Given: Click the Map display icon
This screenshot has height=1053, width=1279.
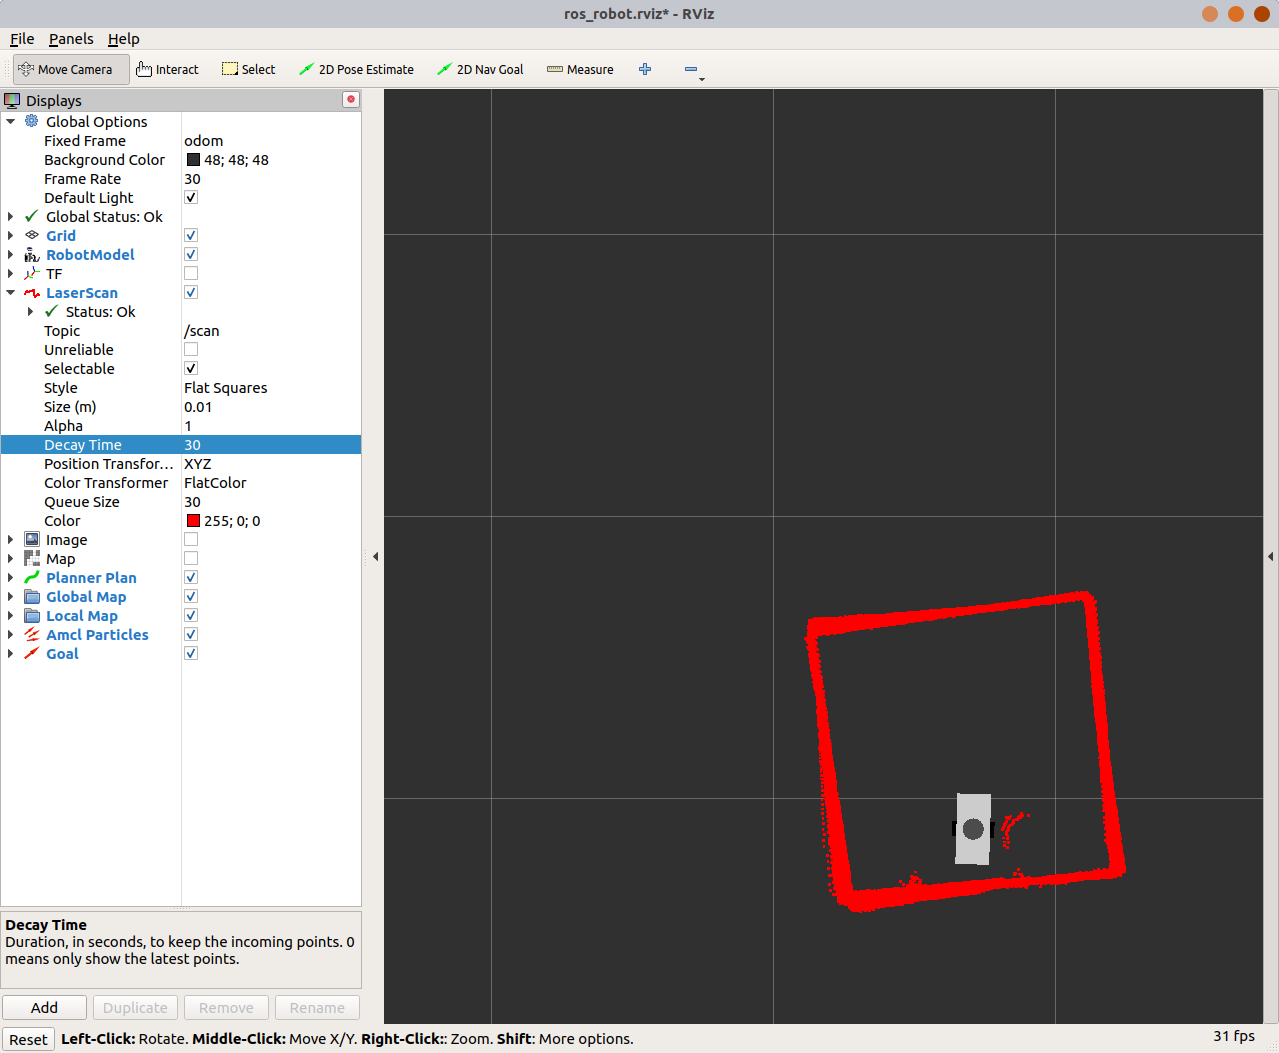Looking at the screenshot, I should tap(32, 558).
